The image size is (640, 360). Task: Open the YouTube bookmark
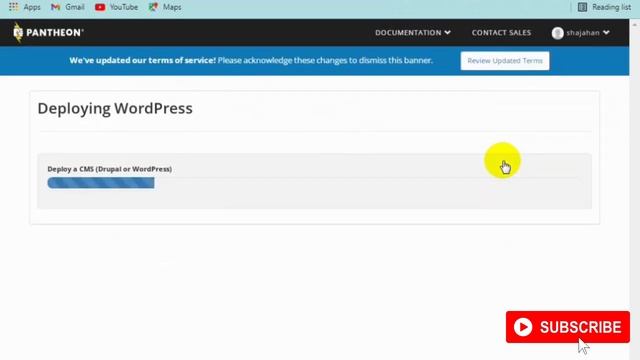[116, 7]
